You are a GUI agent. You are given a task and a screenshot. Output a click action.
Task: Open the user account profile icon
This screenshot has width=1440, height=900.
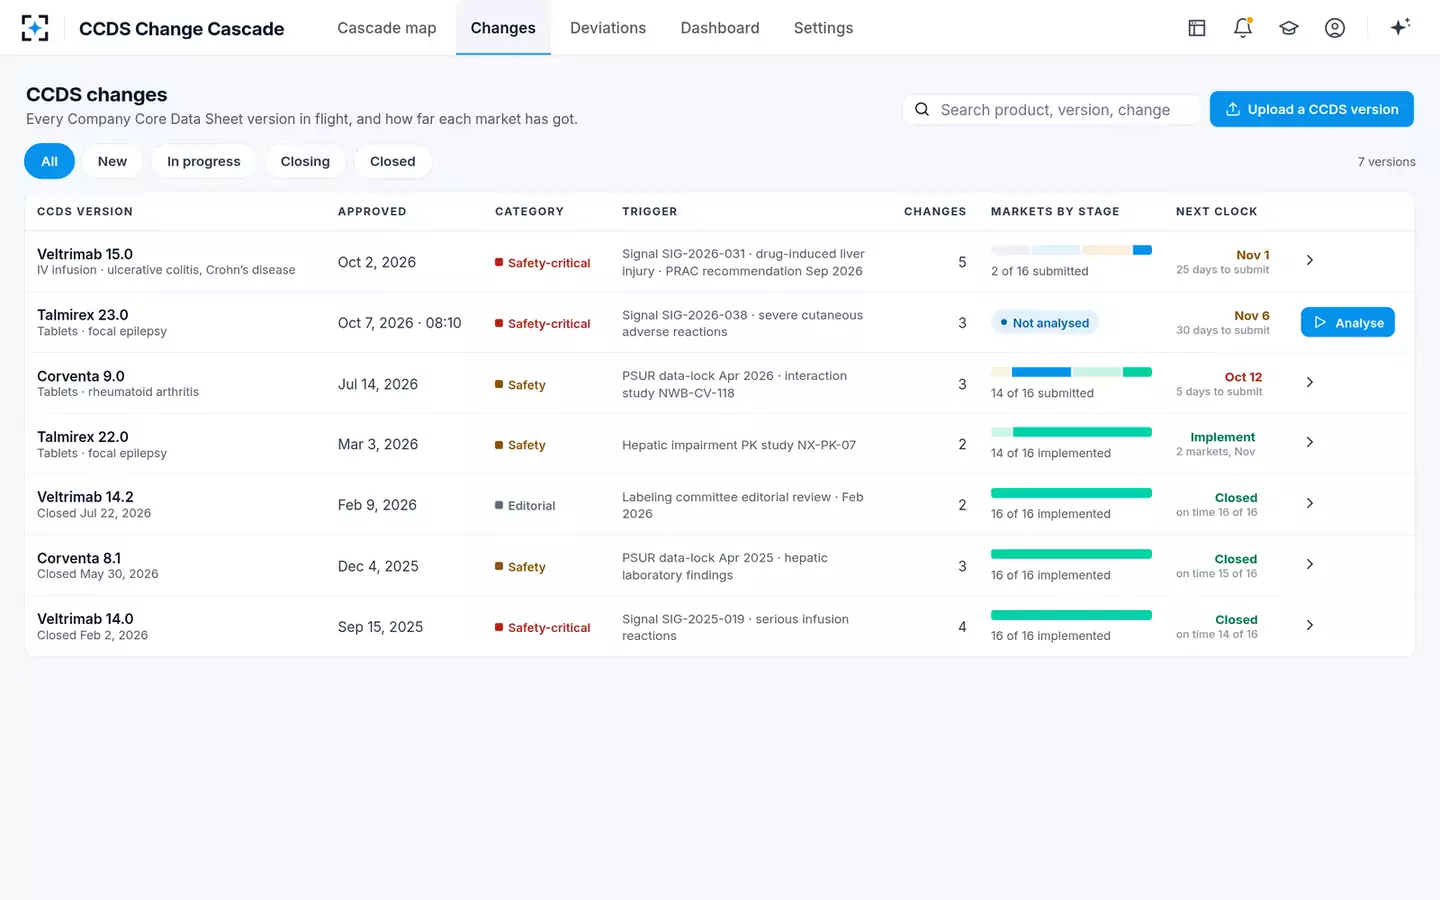(1335, 28)
